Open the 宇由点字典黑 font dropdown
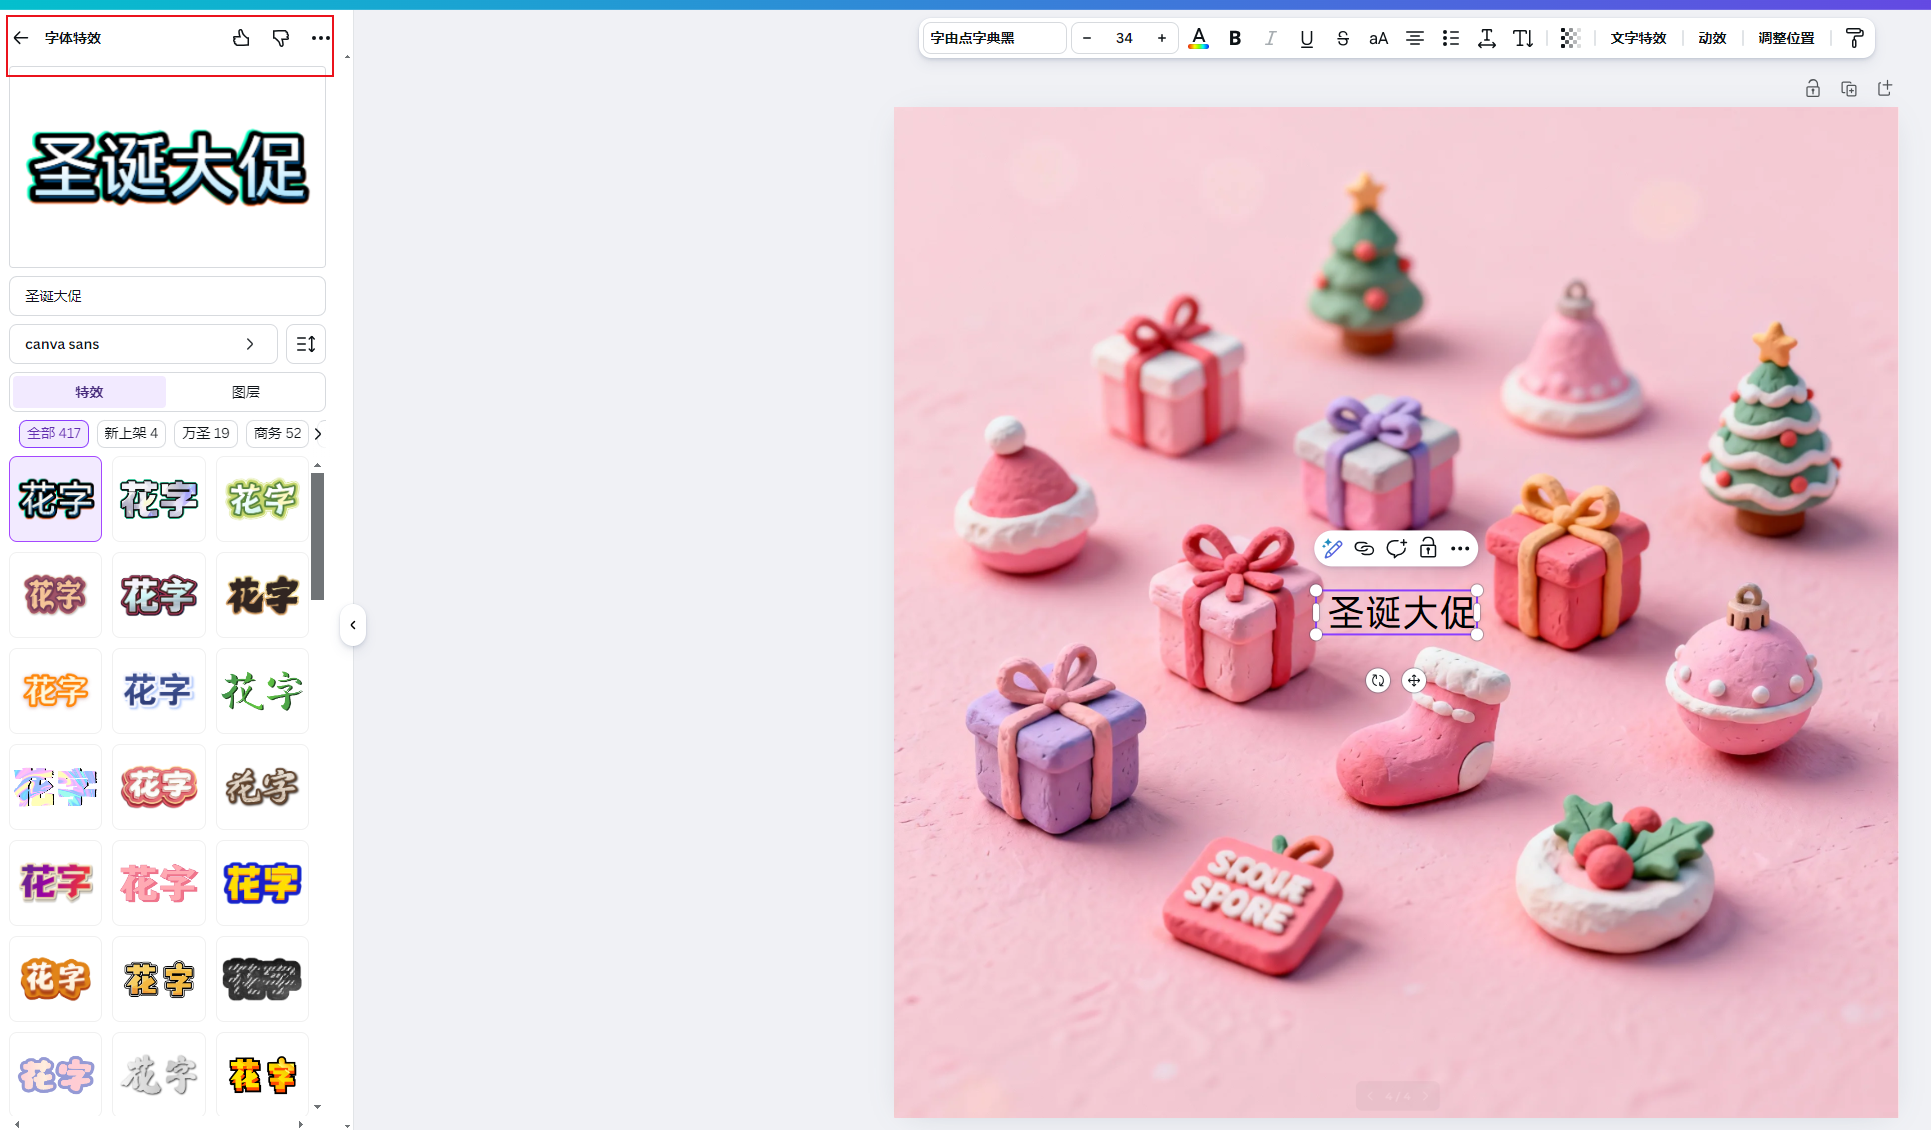Viewport: 1931px width, 1130px height. (x=993, y=38)
